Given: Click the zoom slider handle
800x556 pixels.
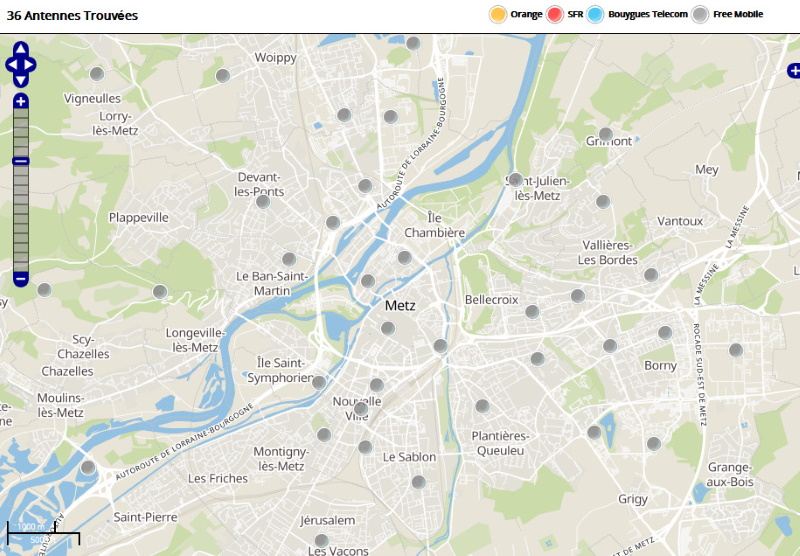Looking at the screenshot, I should pos(21,161).
